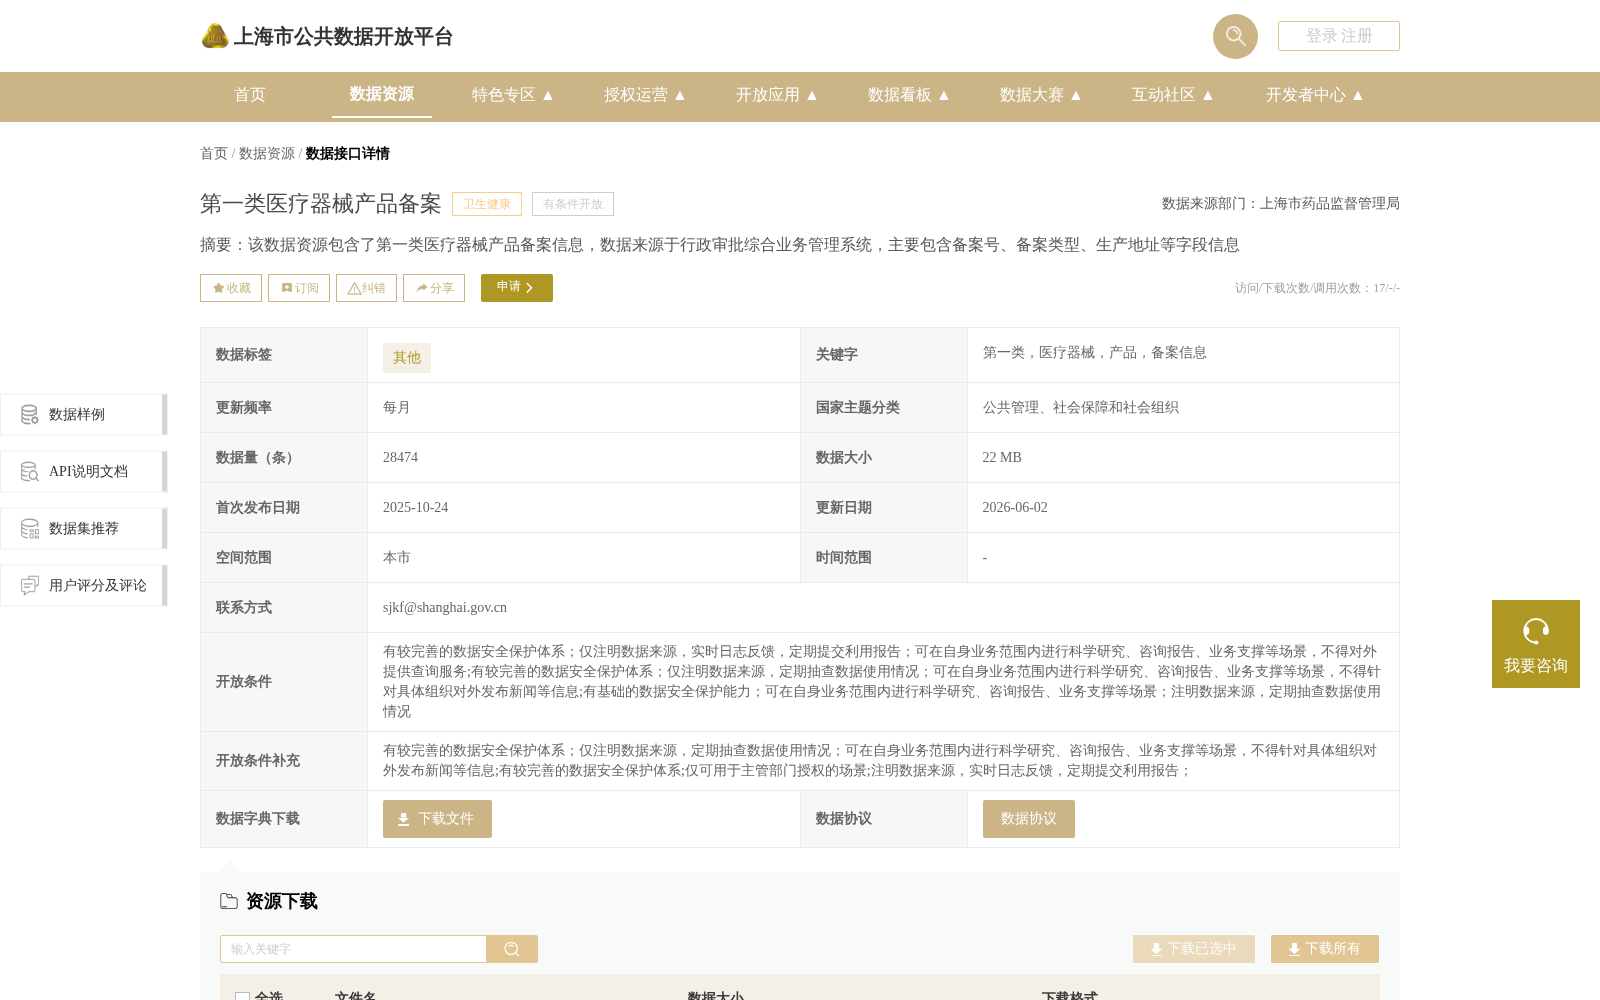This screenshot has width=1600, height=1000.
Task: Click the 首页 breadcrumb link
Action: point(214,153)
